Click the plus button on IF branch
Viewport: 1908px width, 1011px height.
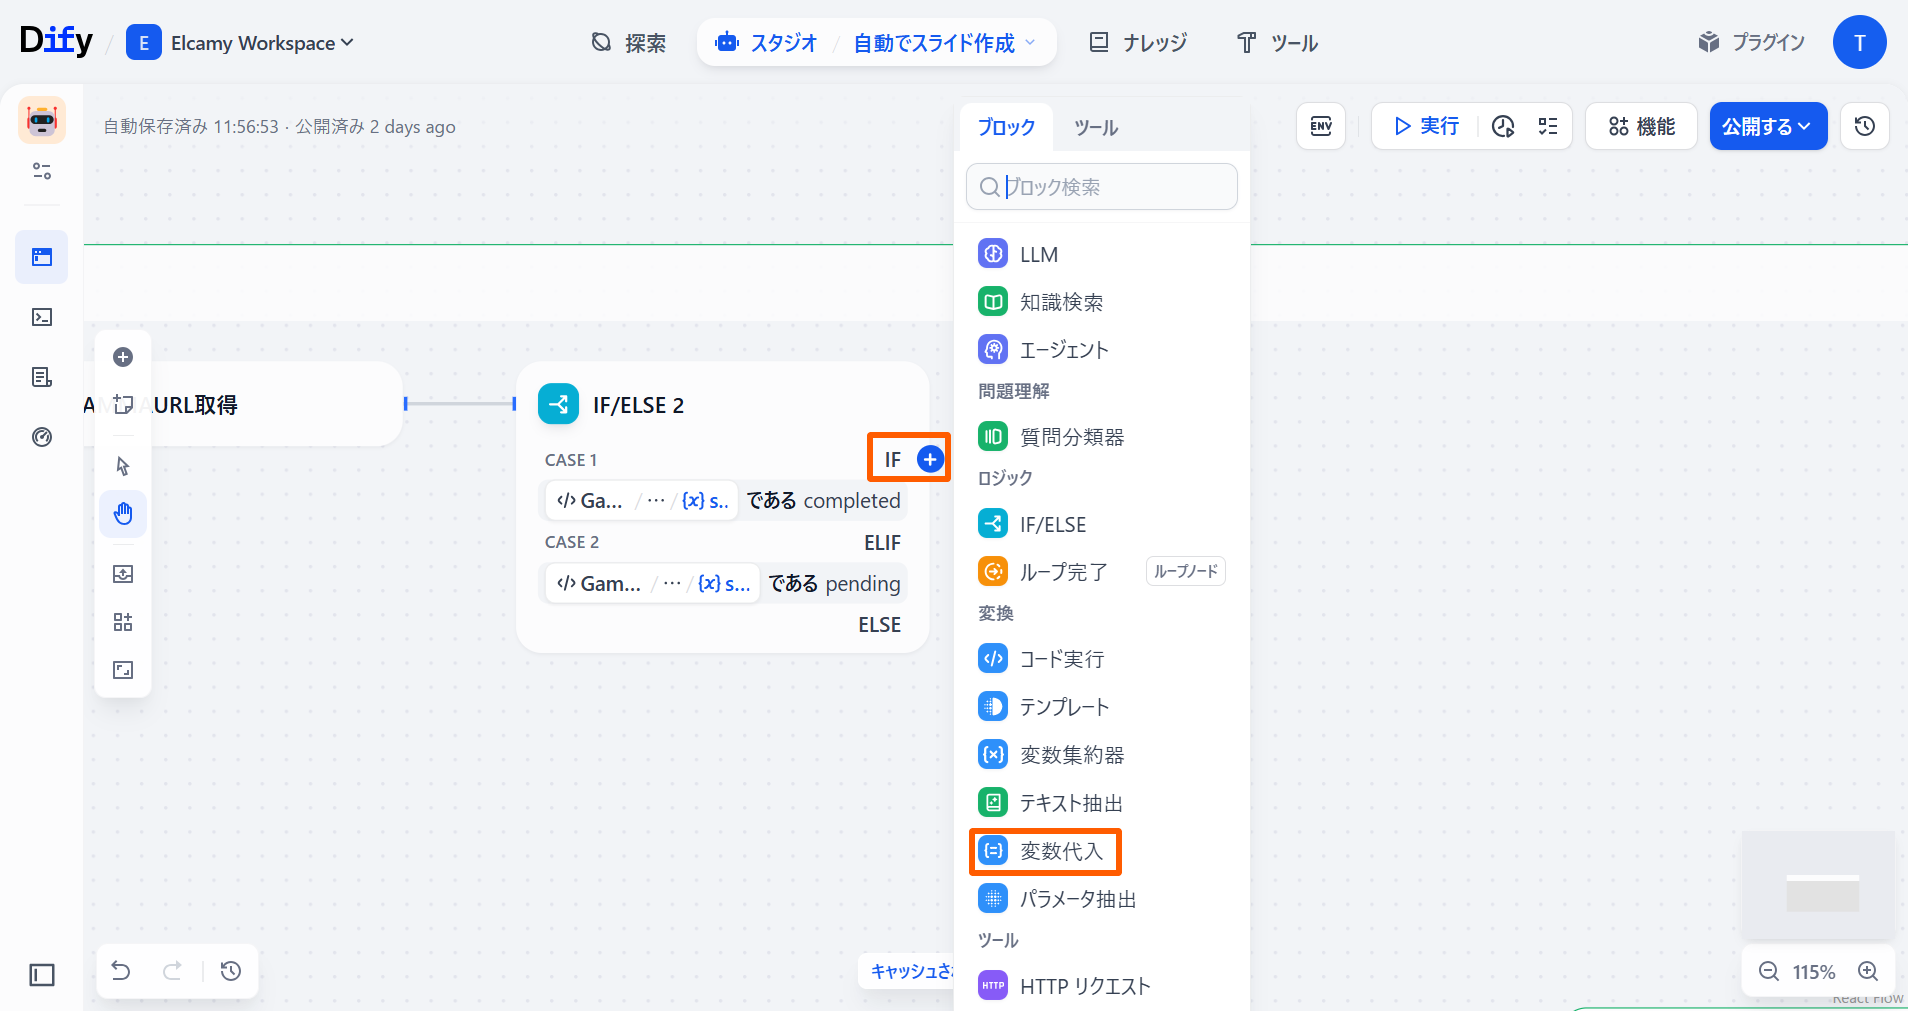point(930,459)
